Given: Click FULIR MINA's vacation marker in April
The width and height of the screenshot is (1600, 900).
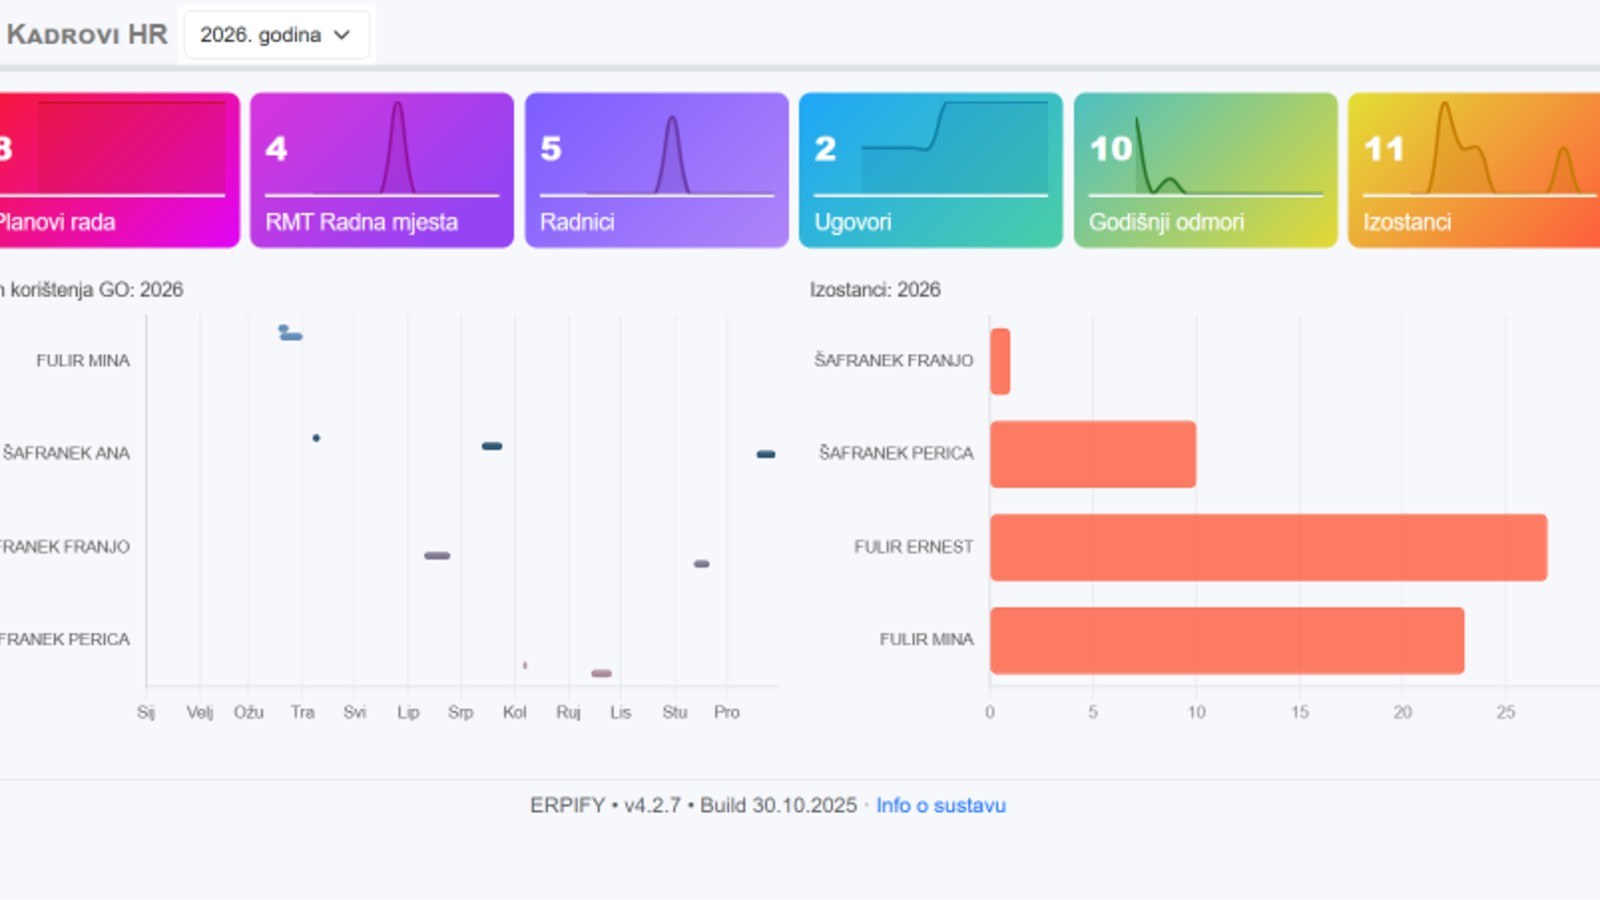Looking at the screenshot, I should coord(291,336).
